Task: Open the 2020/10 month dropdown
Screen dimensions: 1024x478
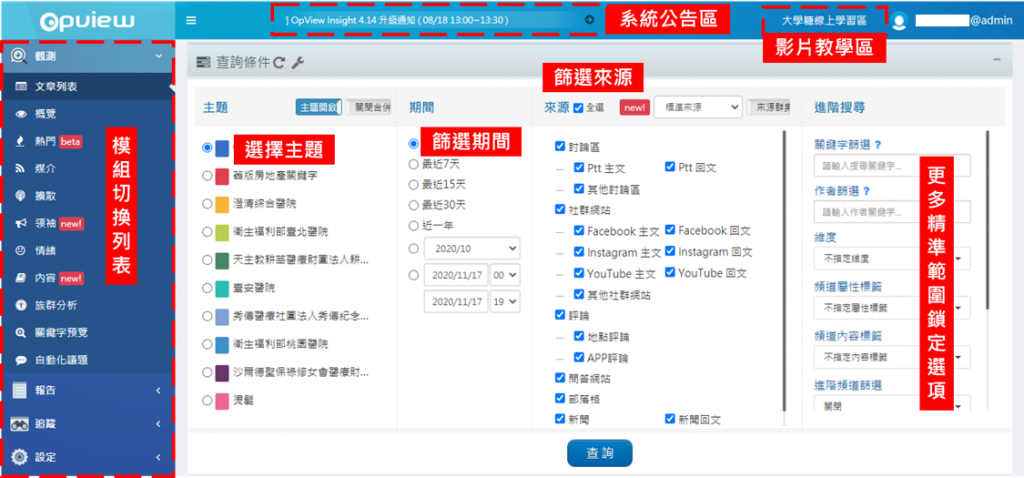Action: point(472,248)
